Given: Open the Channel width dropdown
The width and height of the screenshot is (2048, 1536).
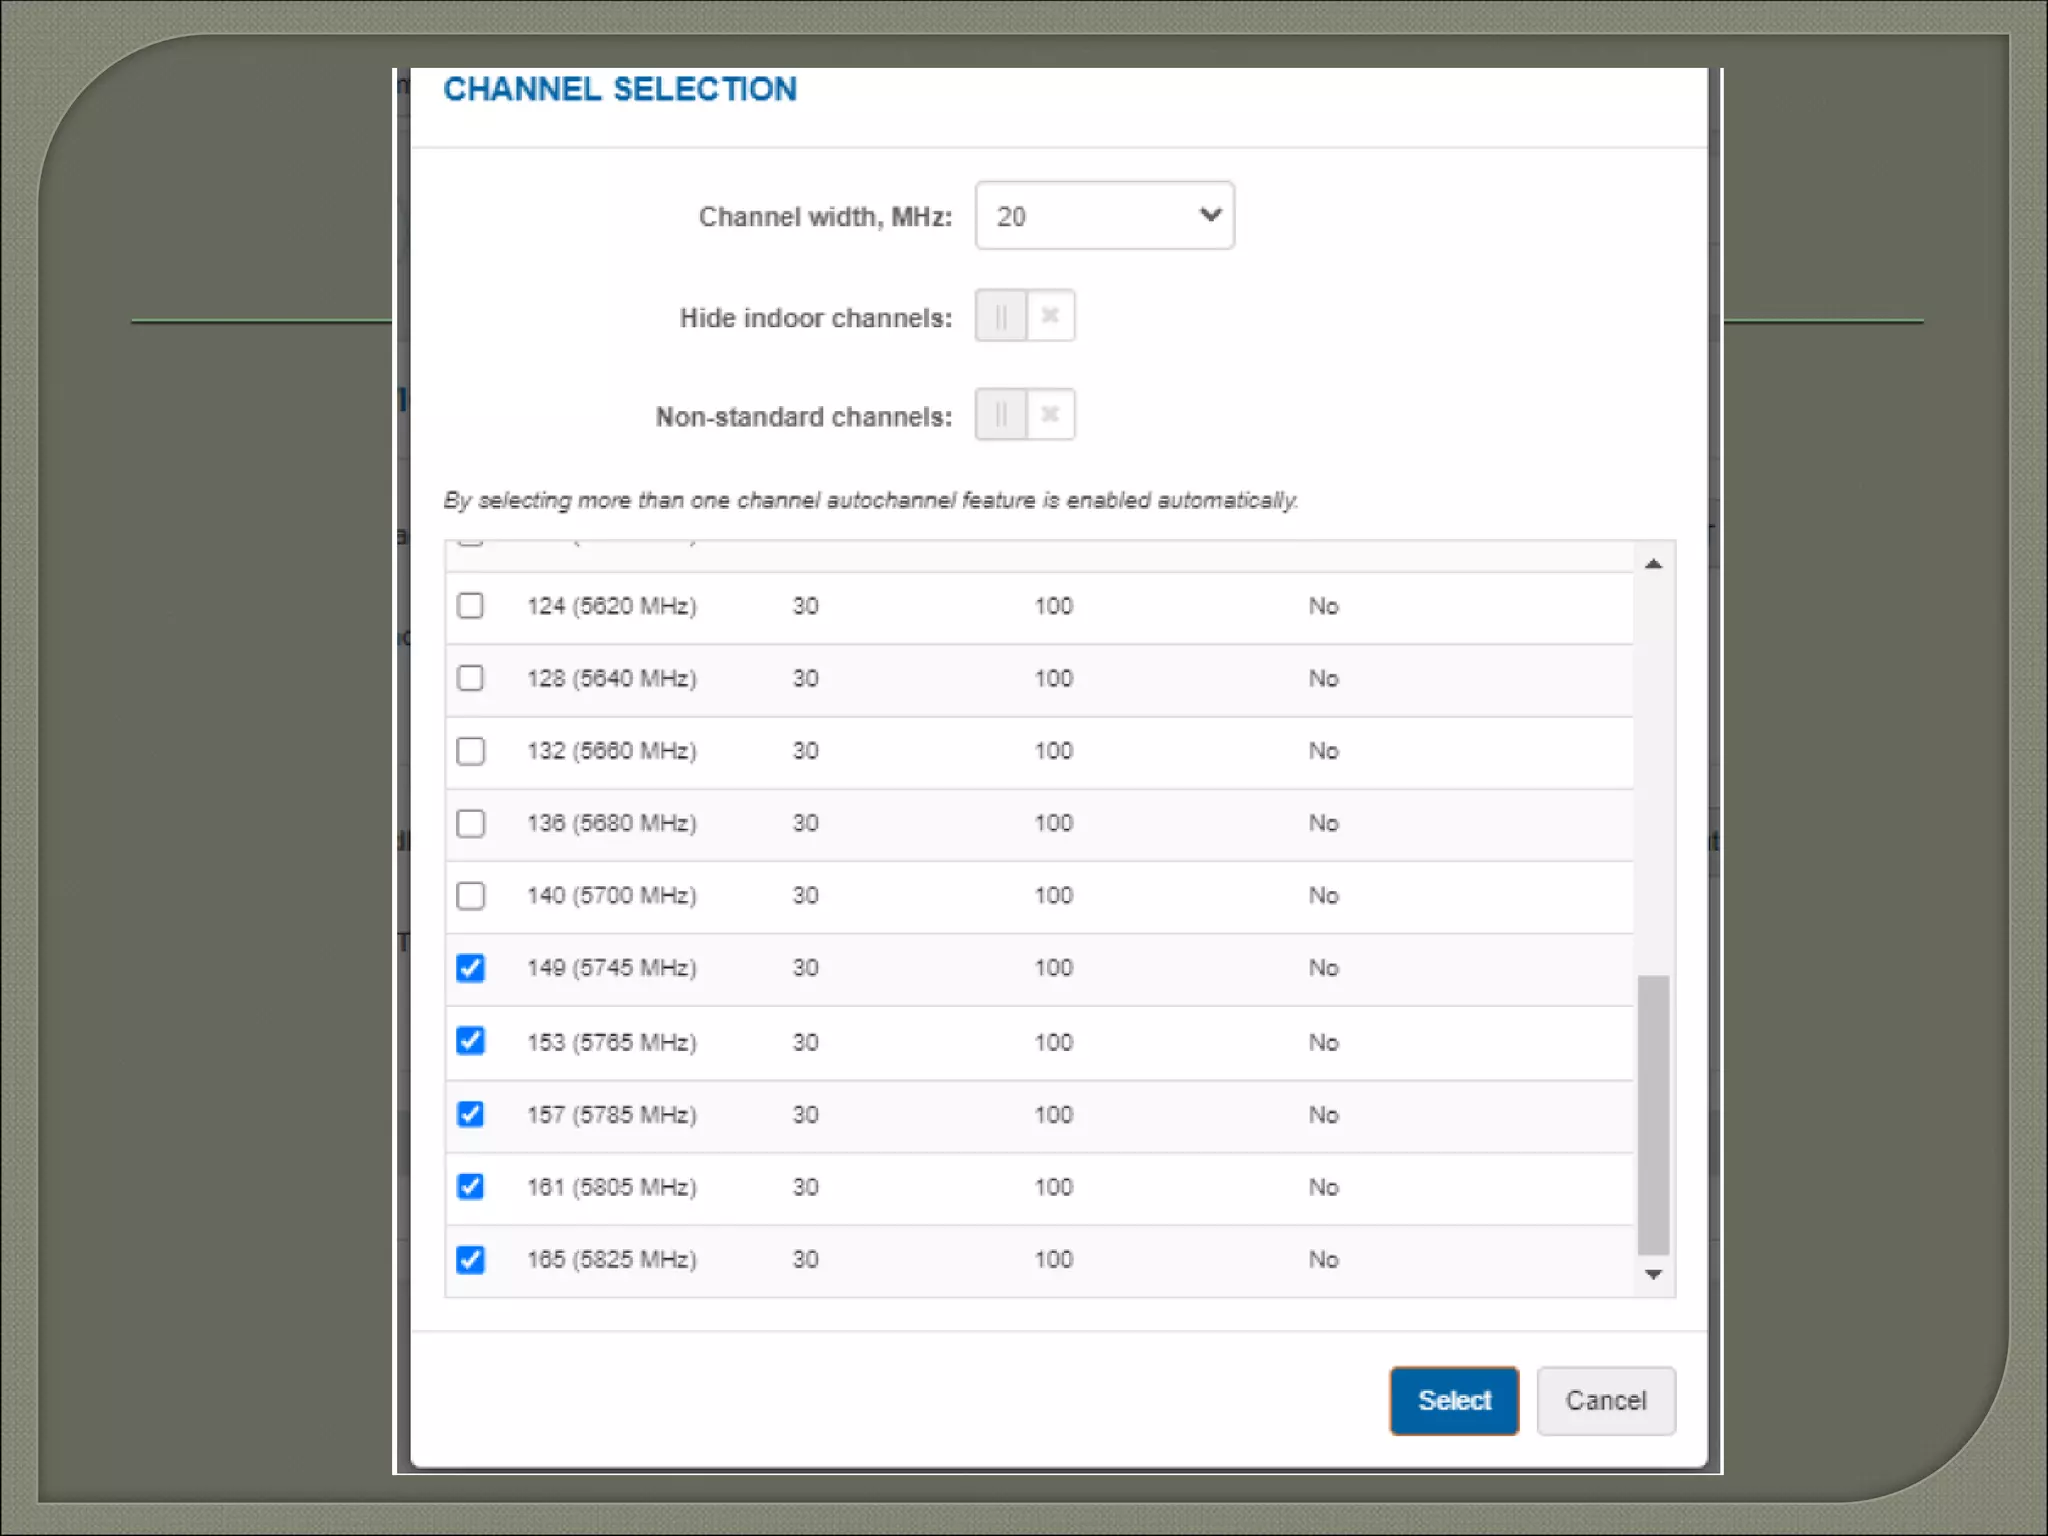Looking at the screenshot, I should pyautogui.click(x=1104, y=216).
